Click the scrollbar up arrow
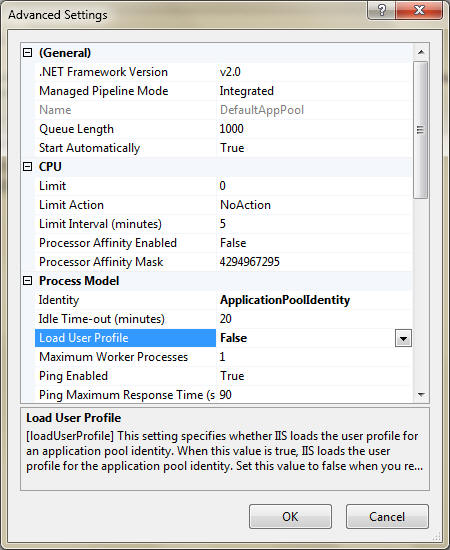 [421, 52]
